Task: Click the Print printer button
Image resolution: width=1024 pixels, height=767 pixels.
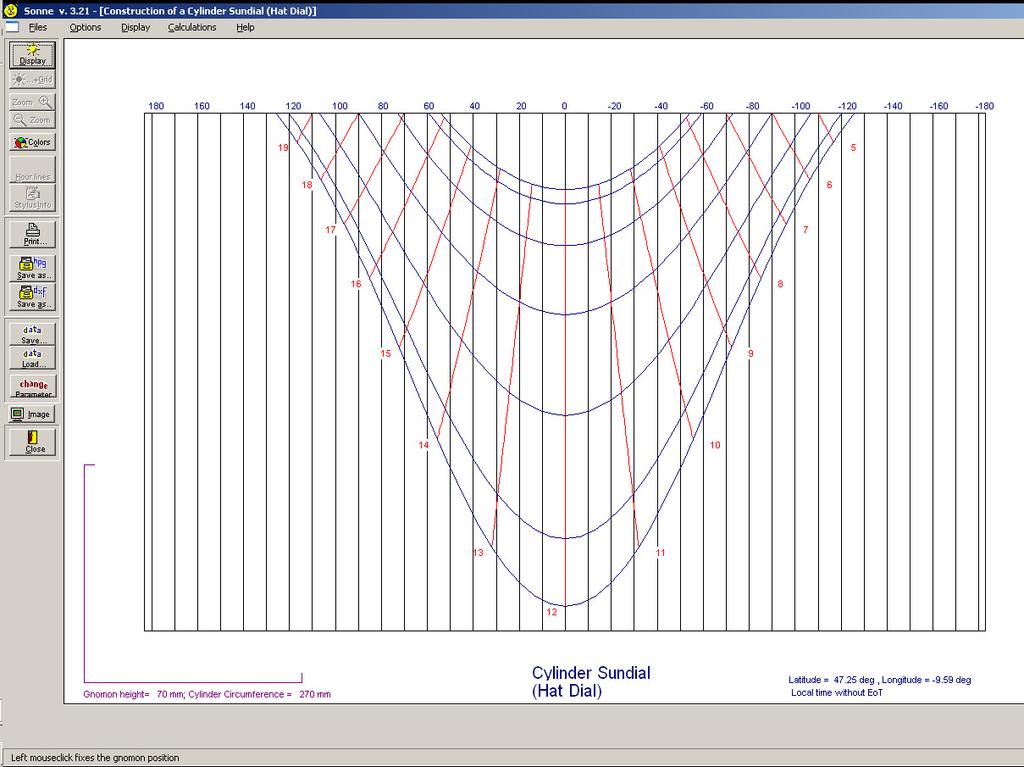Action: coord(32,234)
